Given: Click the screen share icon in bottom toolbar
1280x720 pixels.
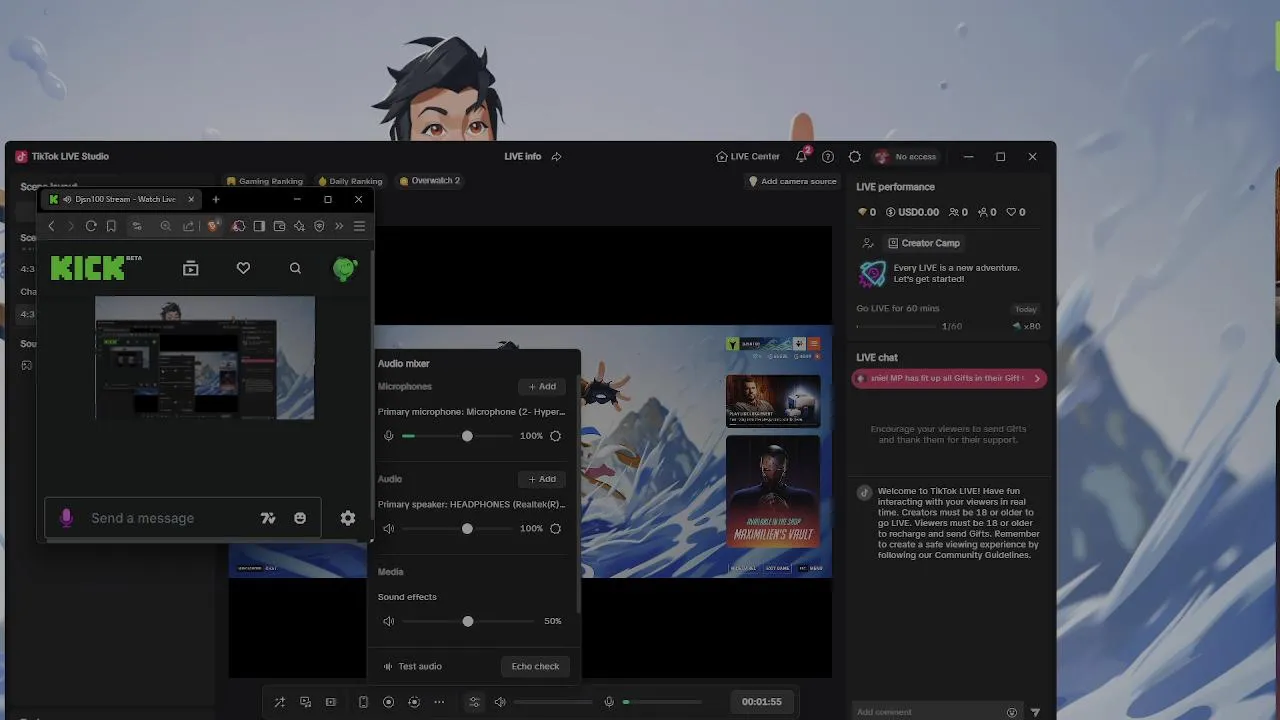Looking at the screenshot, I should click(x=306, y=702).
